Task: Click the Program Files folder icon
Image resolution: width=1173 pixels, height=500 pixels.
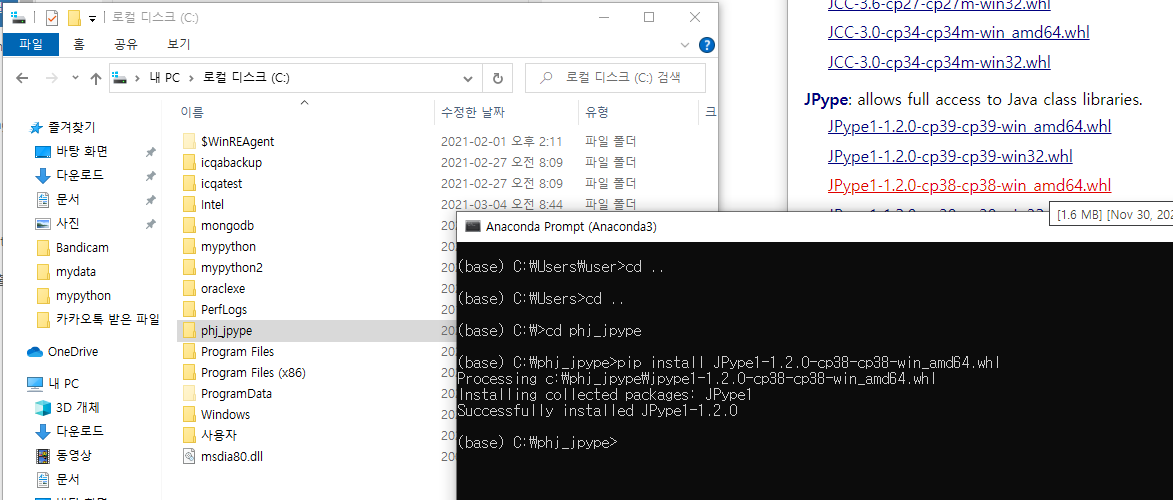Action: pos(189,351)
